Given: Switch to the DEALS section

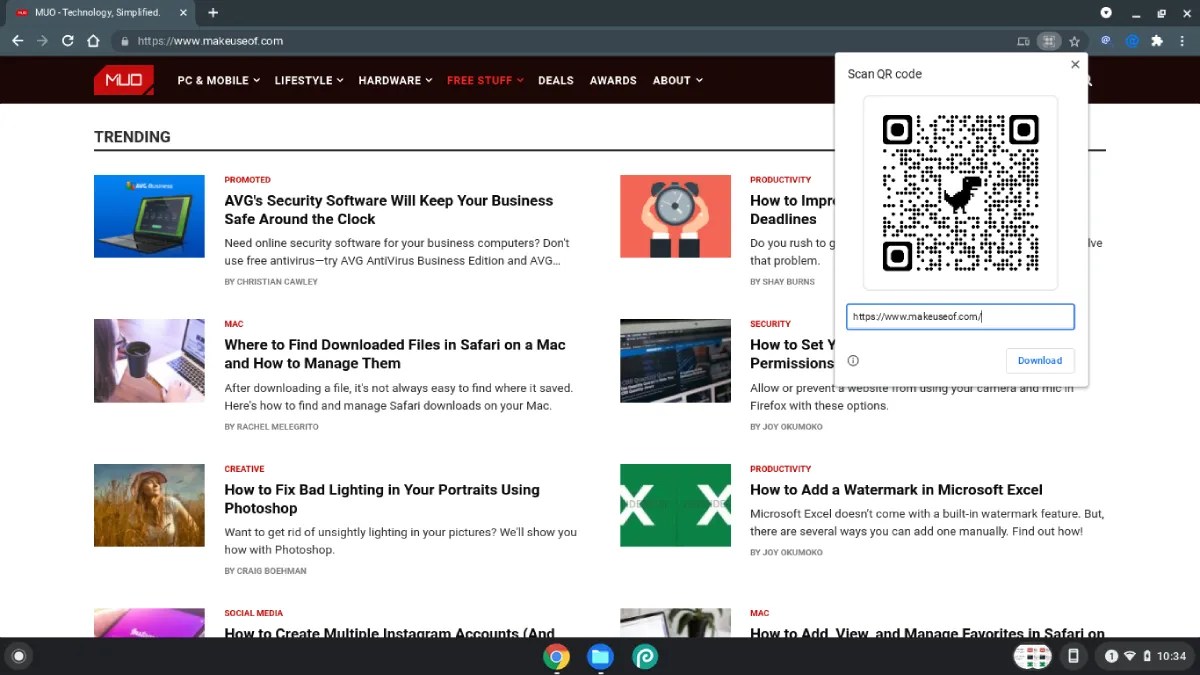Looking at the screenshot, I should (x=556, y=80).
